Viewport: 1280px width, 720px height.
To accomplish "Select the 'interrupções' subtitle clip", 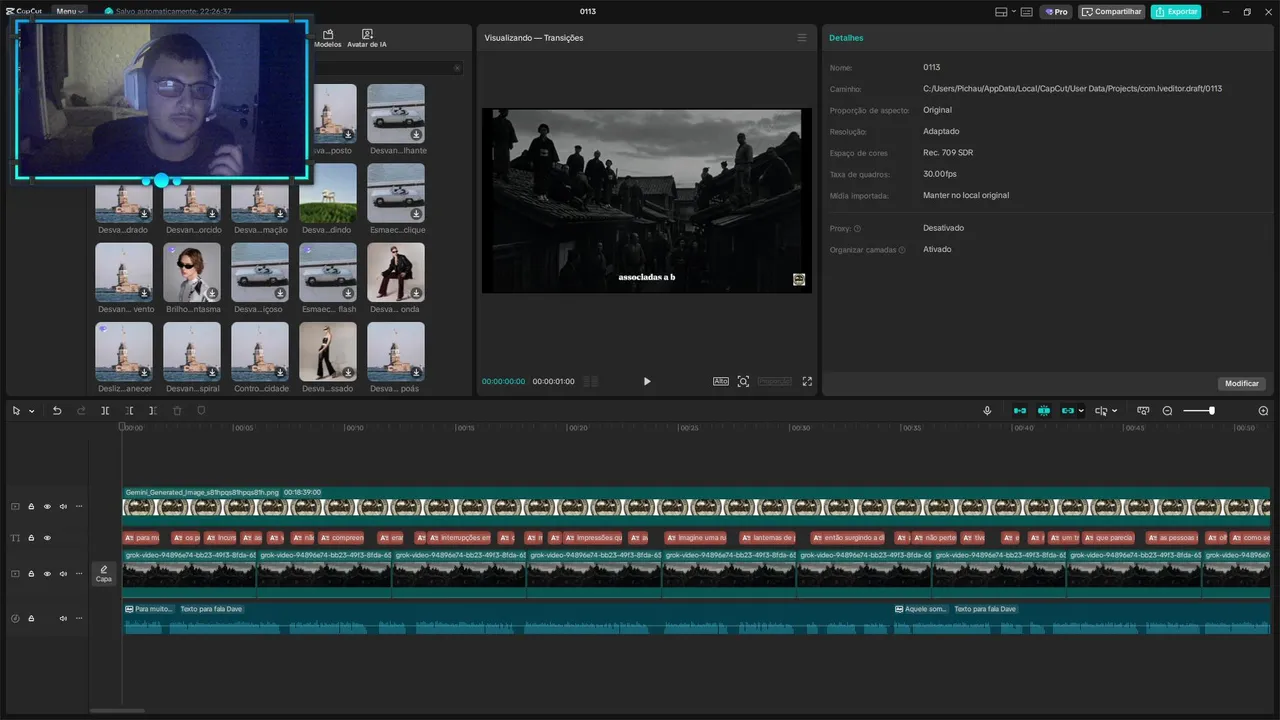I will tap(460, 538).
